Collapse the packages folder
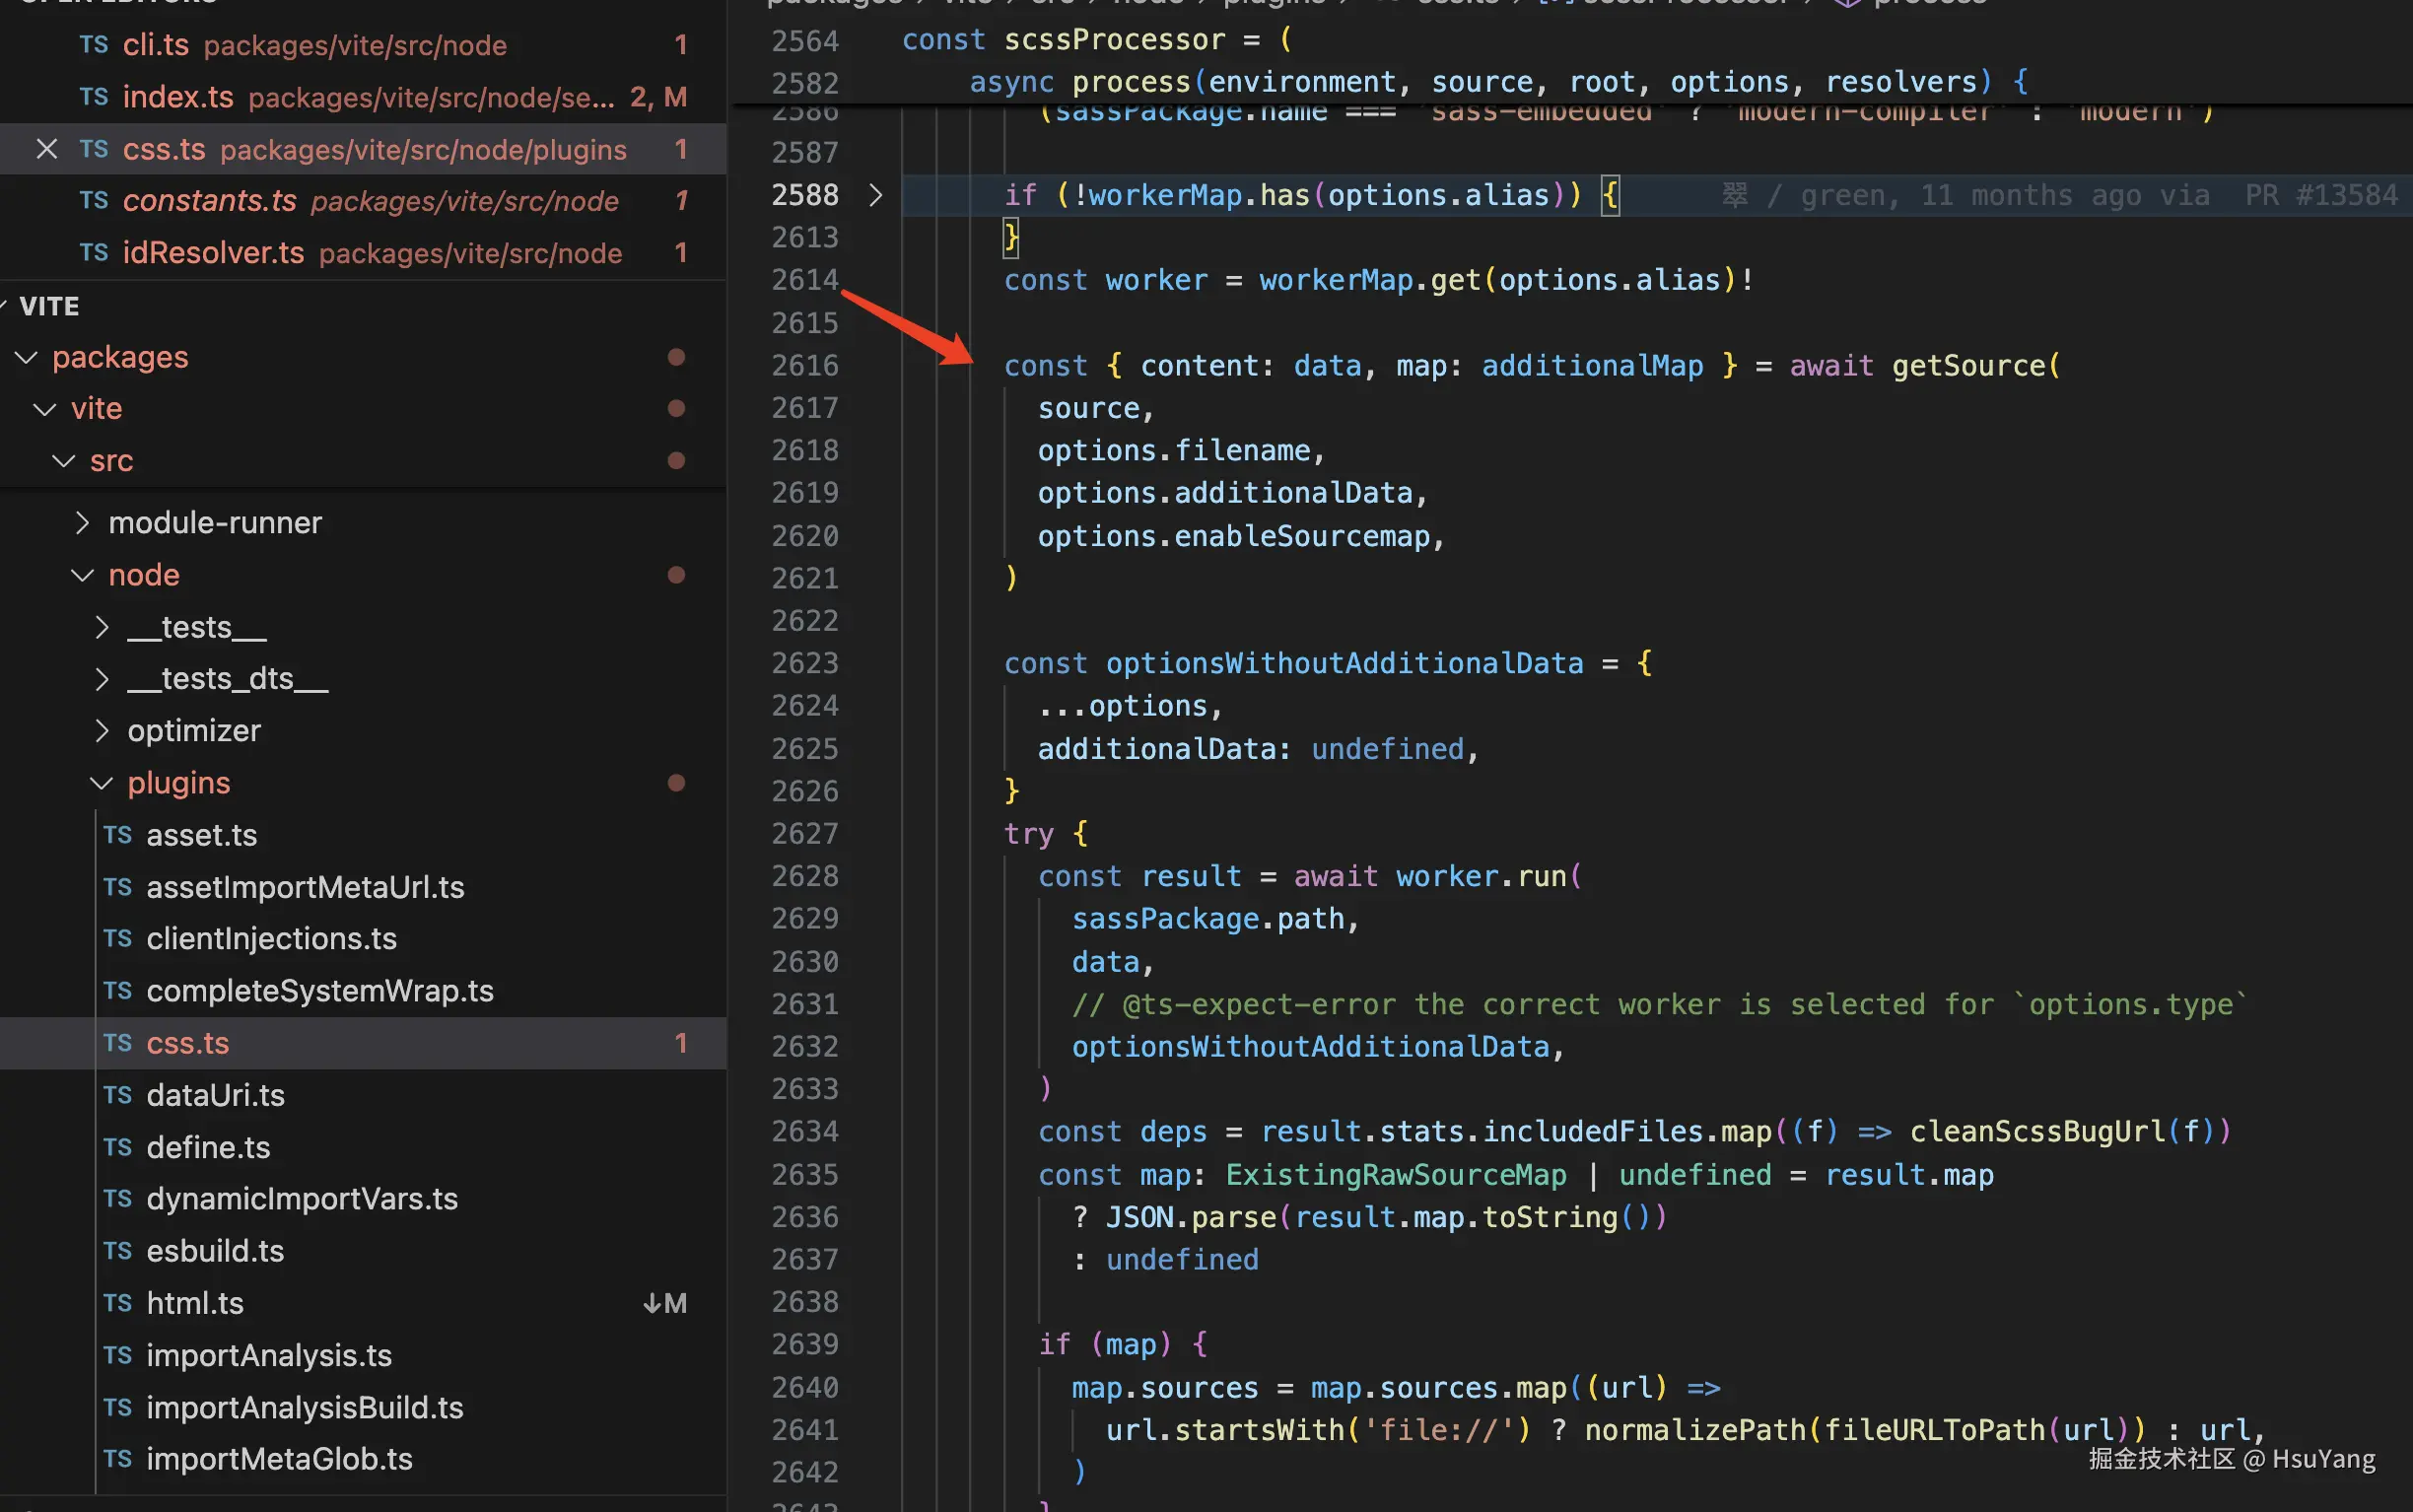 pyautogui.click(x=27, y=357)
